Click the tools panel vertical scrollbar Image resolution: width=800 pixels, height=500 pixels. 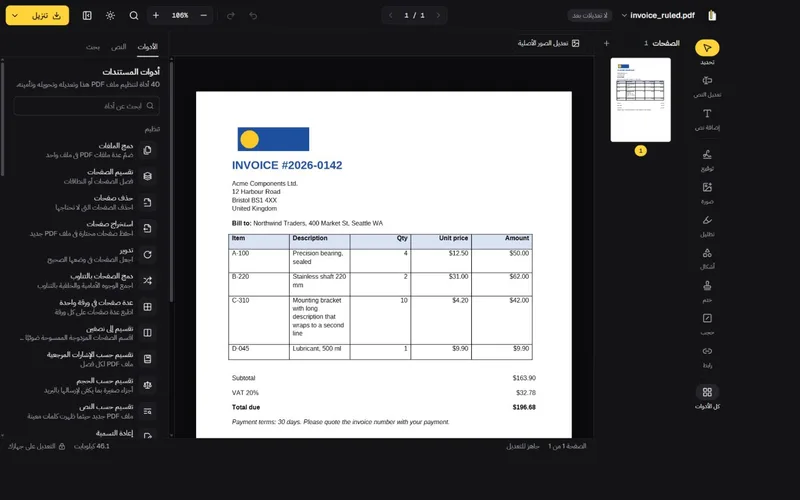point(171,181)
